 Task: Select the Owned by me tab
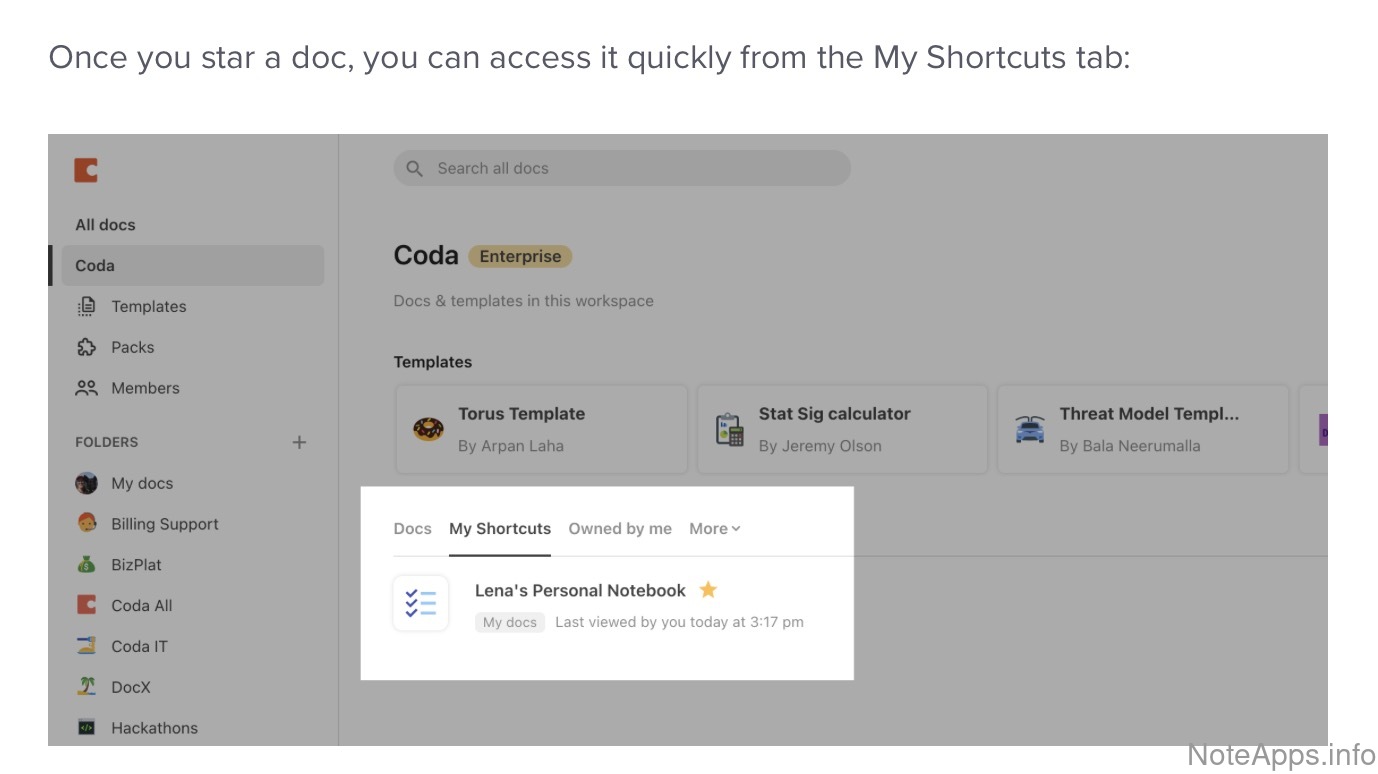tap(620, 529)
